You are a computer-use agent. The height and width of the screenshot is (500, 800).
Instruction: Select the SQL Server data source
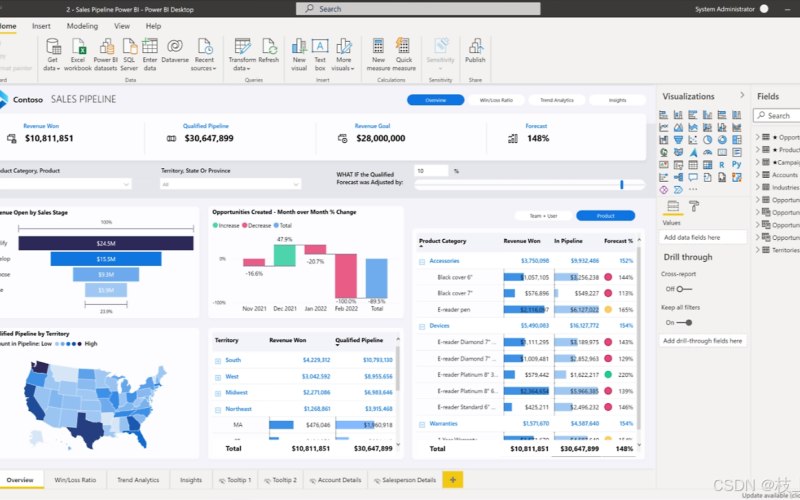(130, 54)
